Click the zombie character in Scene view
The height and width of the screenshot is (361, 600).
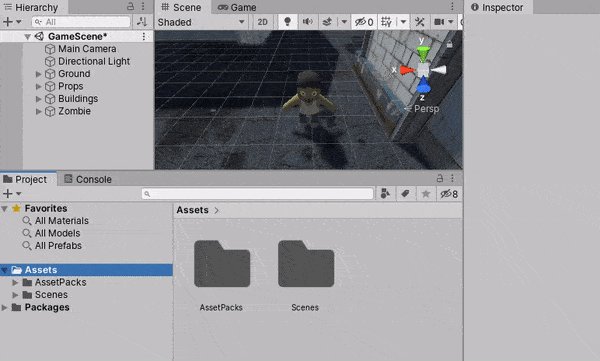(309, 98)
